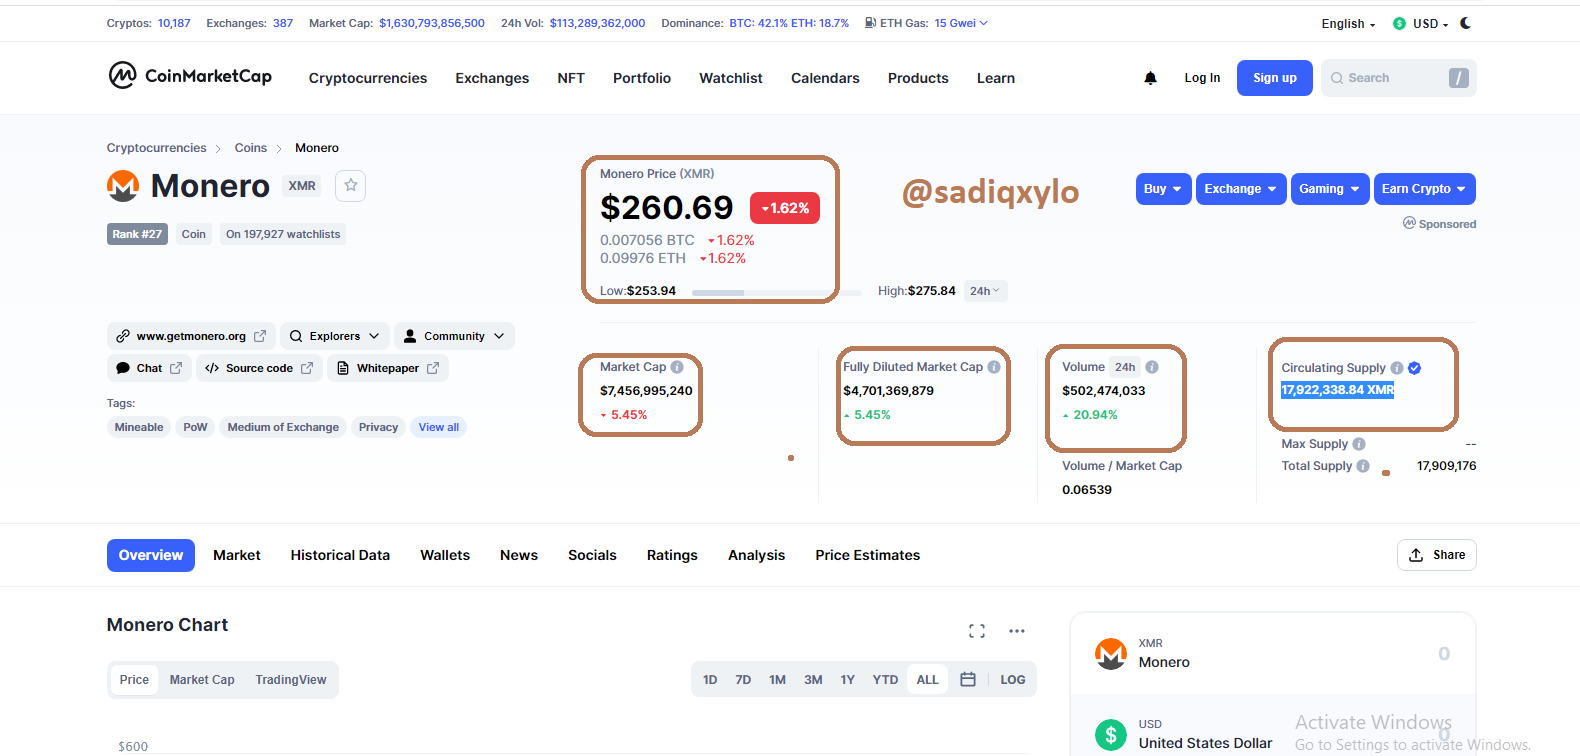This screenshot has height=756, width=1580.
Task: Open the Portfolio page
Action: click(642, 78)
